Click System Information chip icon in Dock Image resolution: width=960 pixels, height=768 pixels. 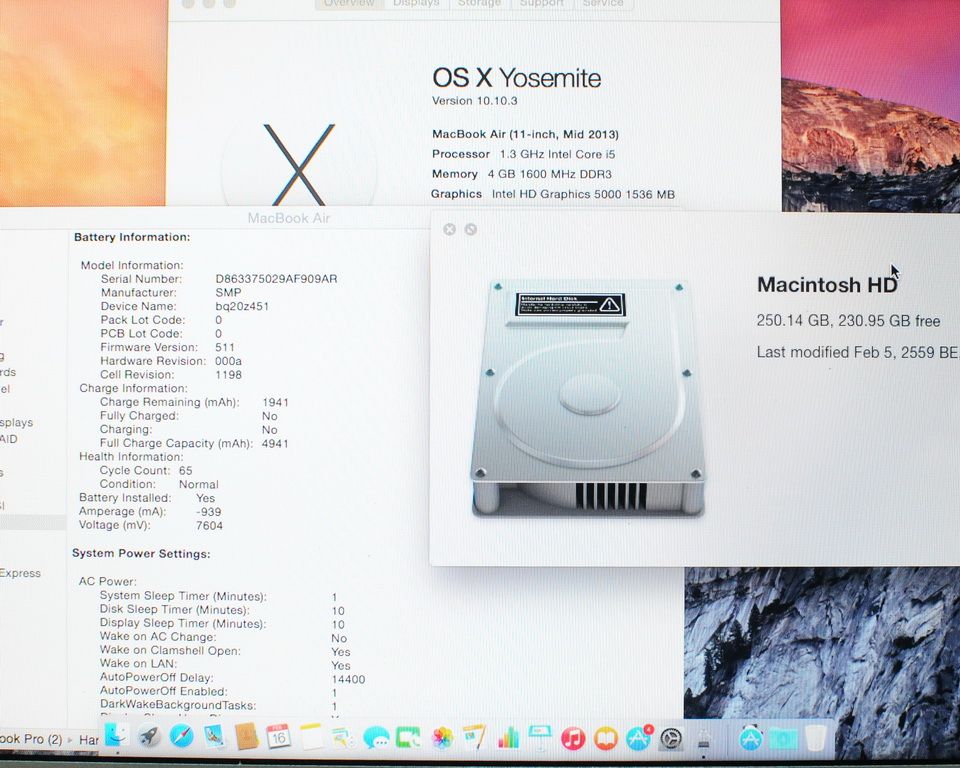[x=703, y=739]
